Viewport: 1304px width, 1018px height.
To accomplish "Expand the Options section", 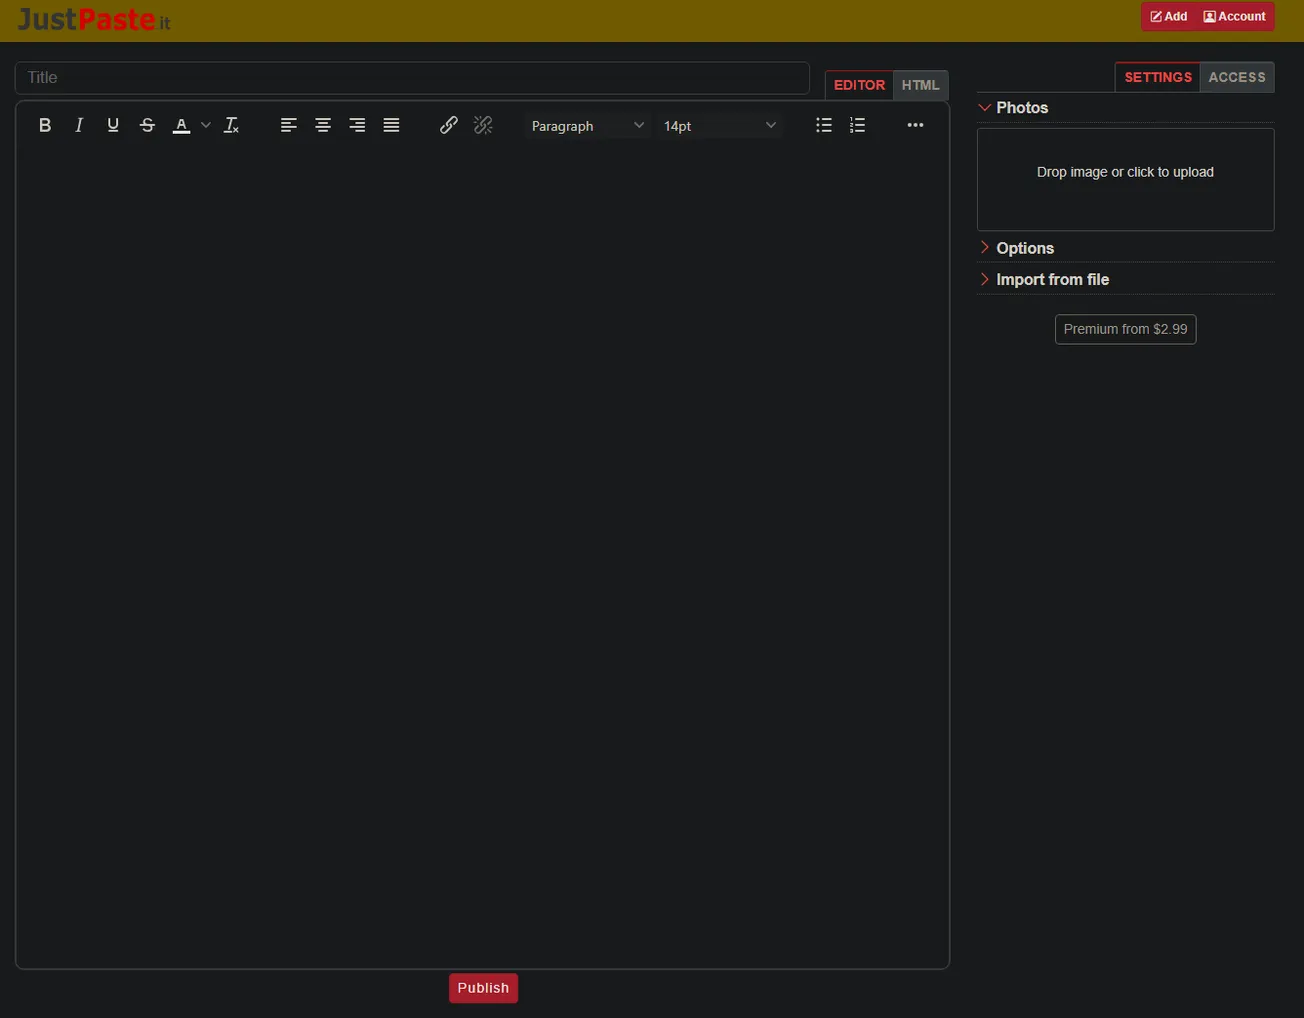I will point(1024,248).
